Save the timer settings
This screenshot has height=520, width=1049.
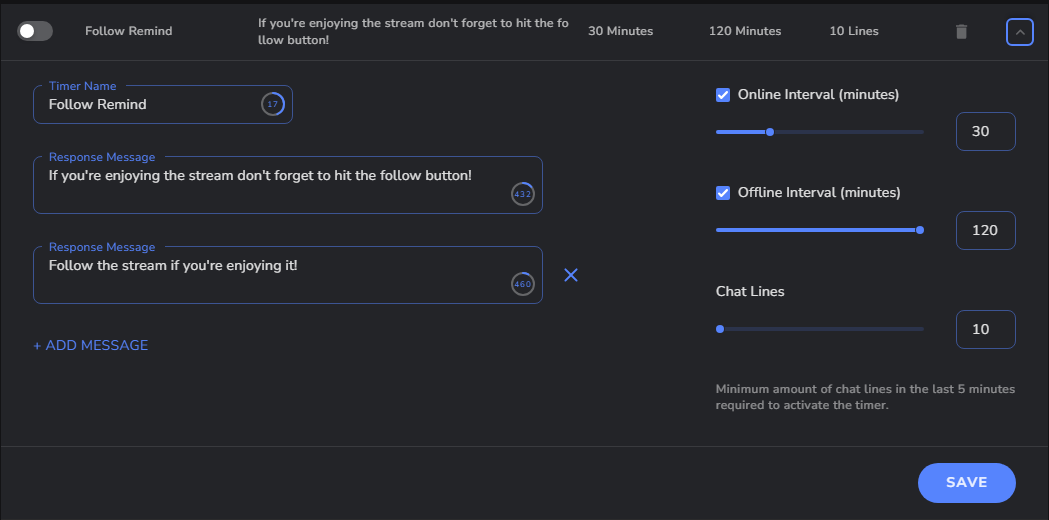click(x=967, y=483)
